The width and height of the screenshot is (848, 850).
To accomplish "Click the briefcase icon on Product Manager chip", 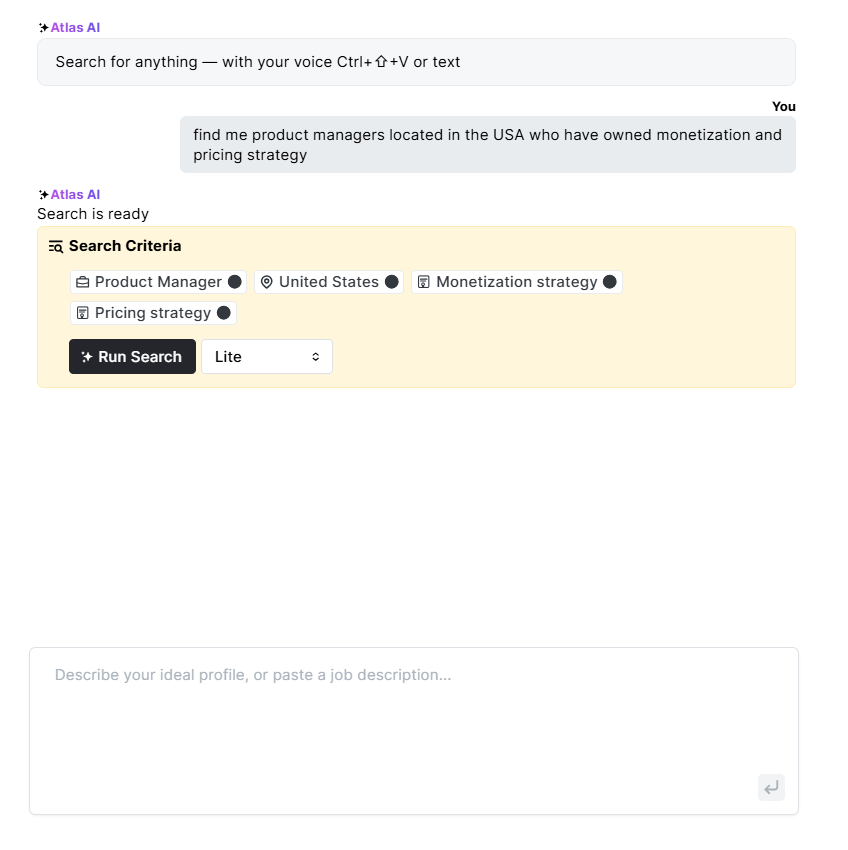I will (x=84, y=281).
